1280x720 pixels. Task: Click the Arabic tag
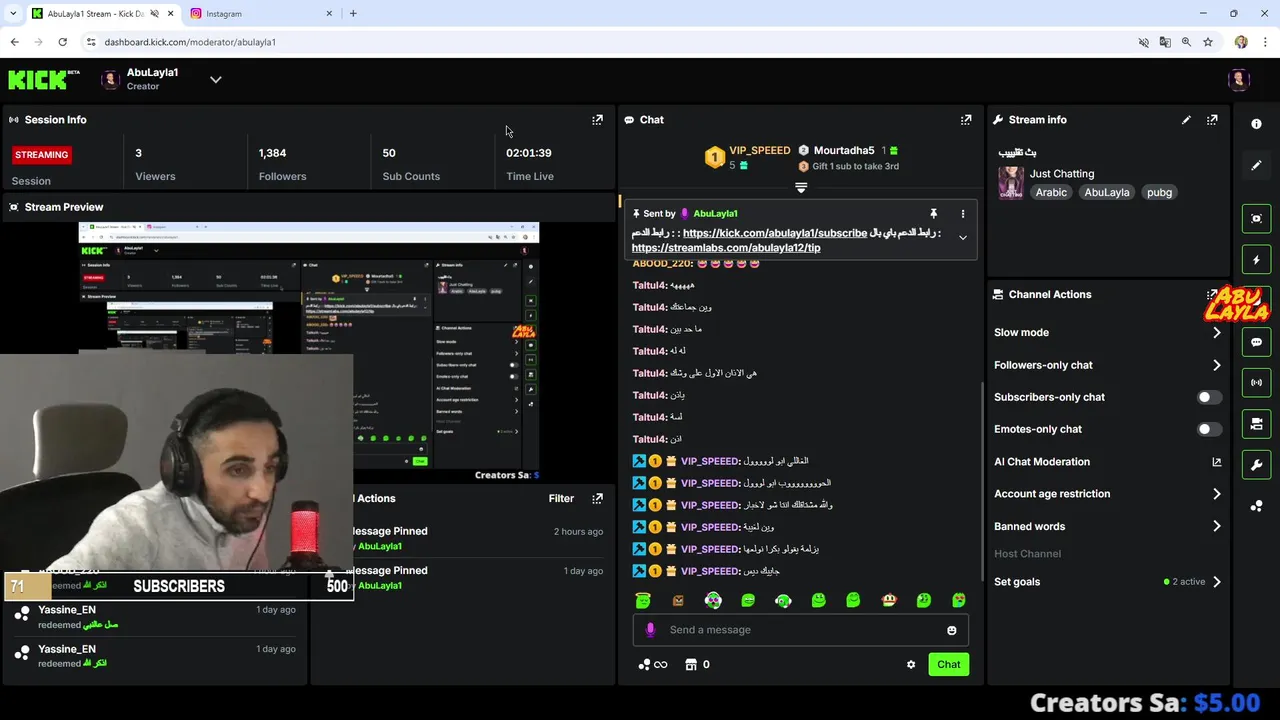click(1051, 192)
